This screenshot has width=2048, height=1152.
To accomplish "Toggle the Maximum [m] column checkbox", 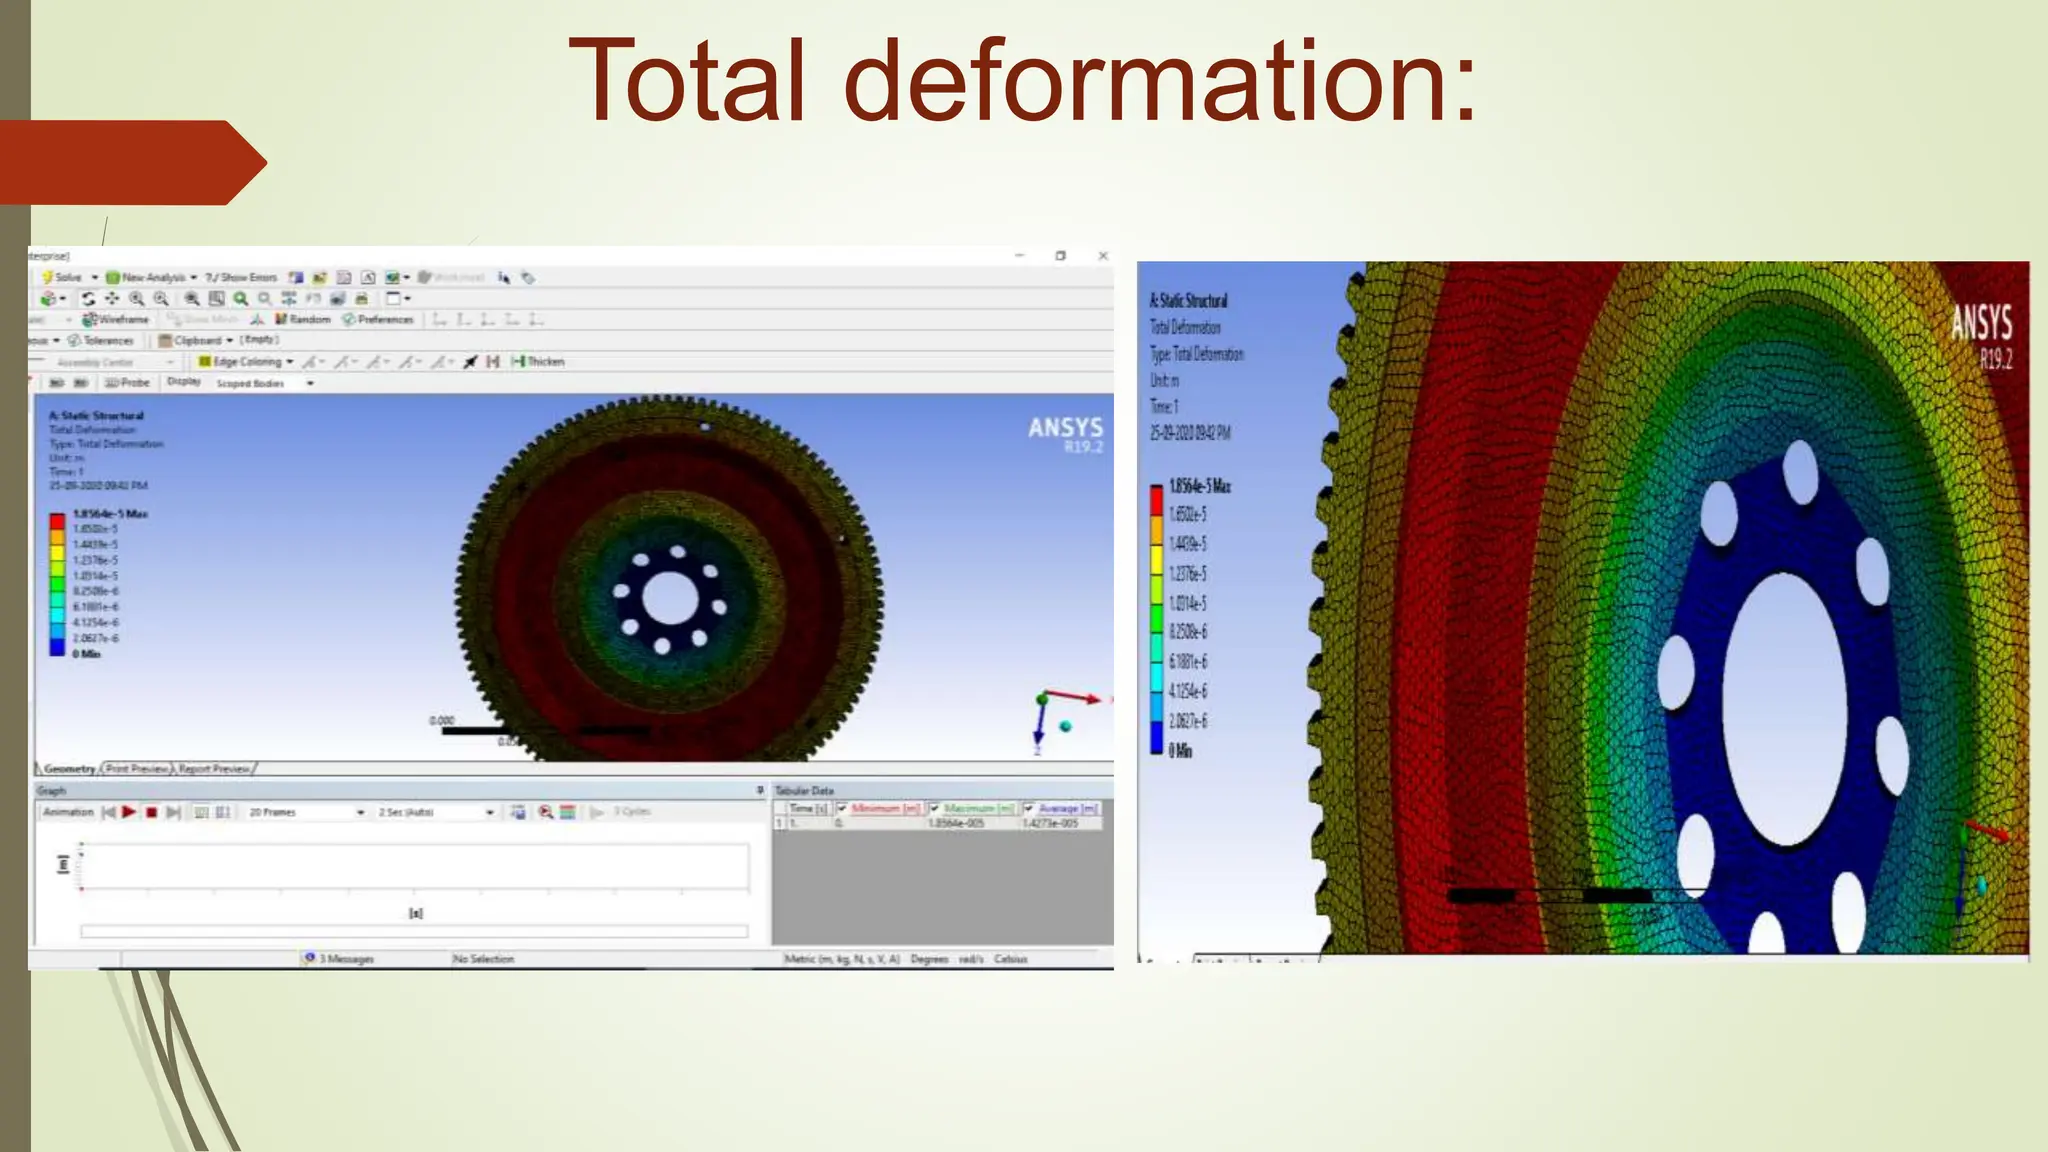I will [934, 808].
